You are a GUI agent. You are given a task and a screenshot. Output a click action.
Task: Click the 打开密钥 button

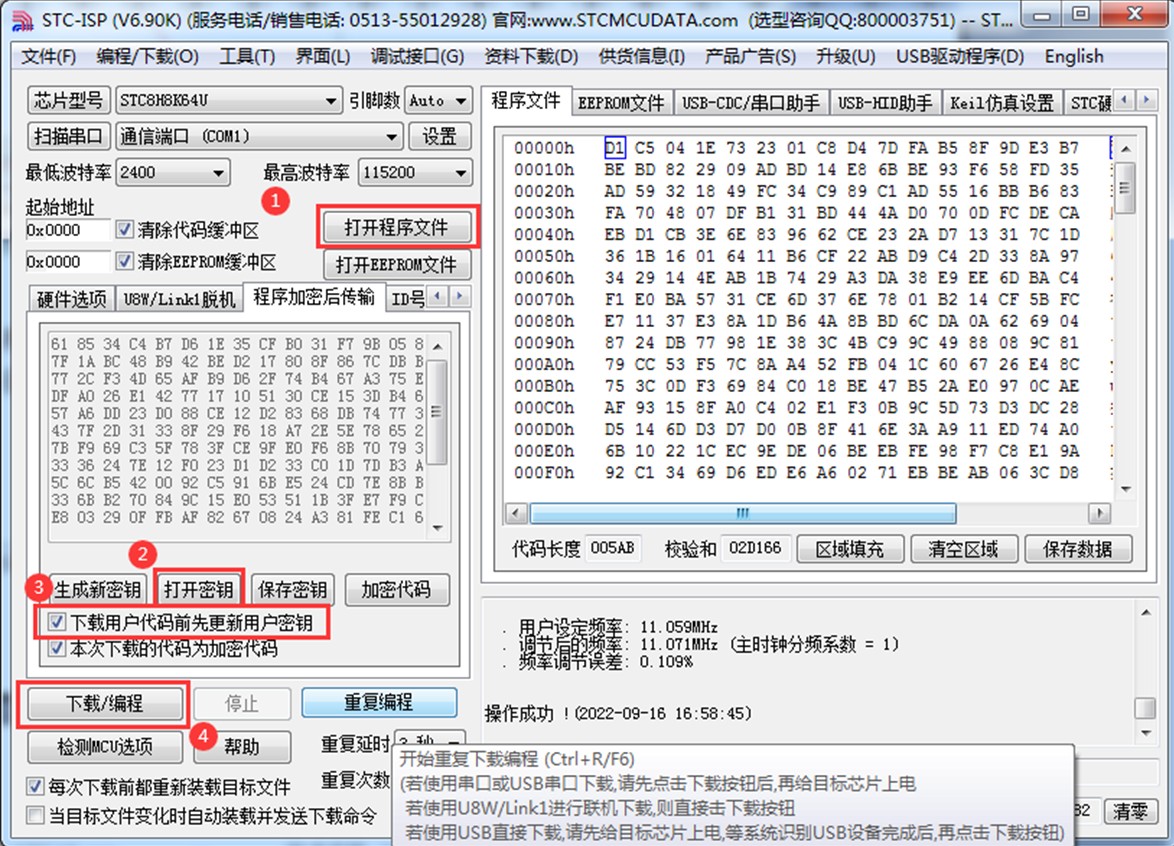[x=199, y=590]
